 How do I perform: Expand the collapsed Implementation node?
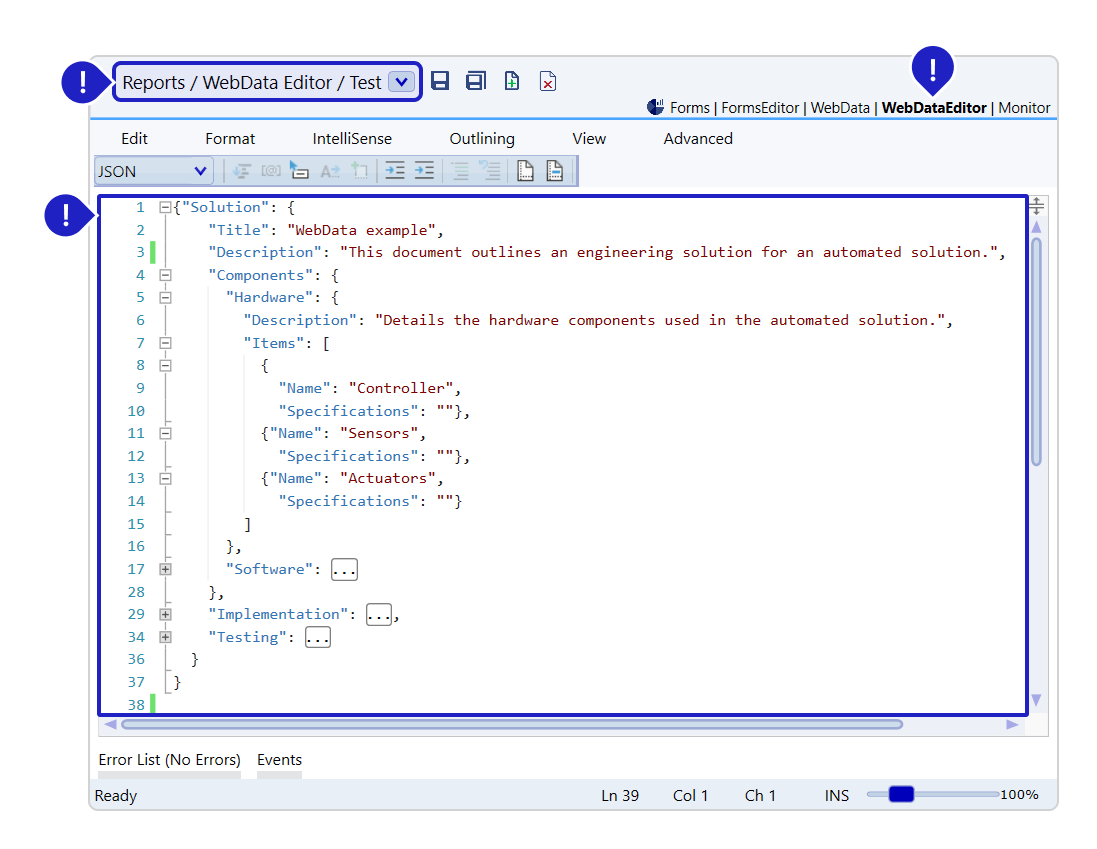(x=165, y=614)
